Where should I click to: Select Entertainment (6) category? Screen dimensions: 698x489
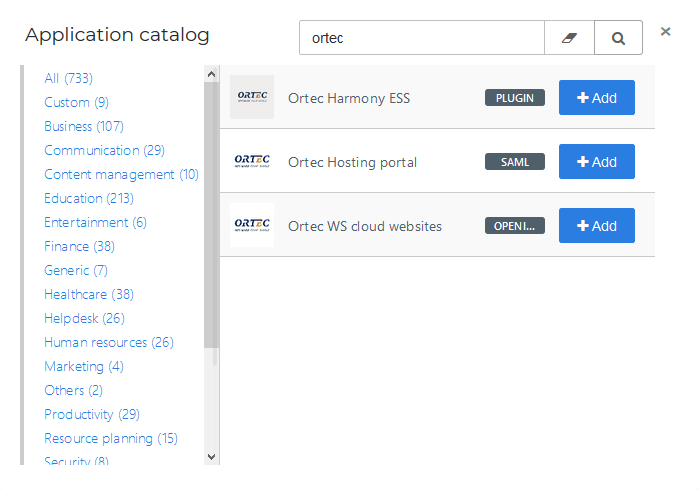point(95,223)
